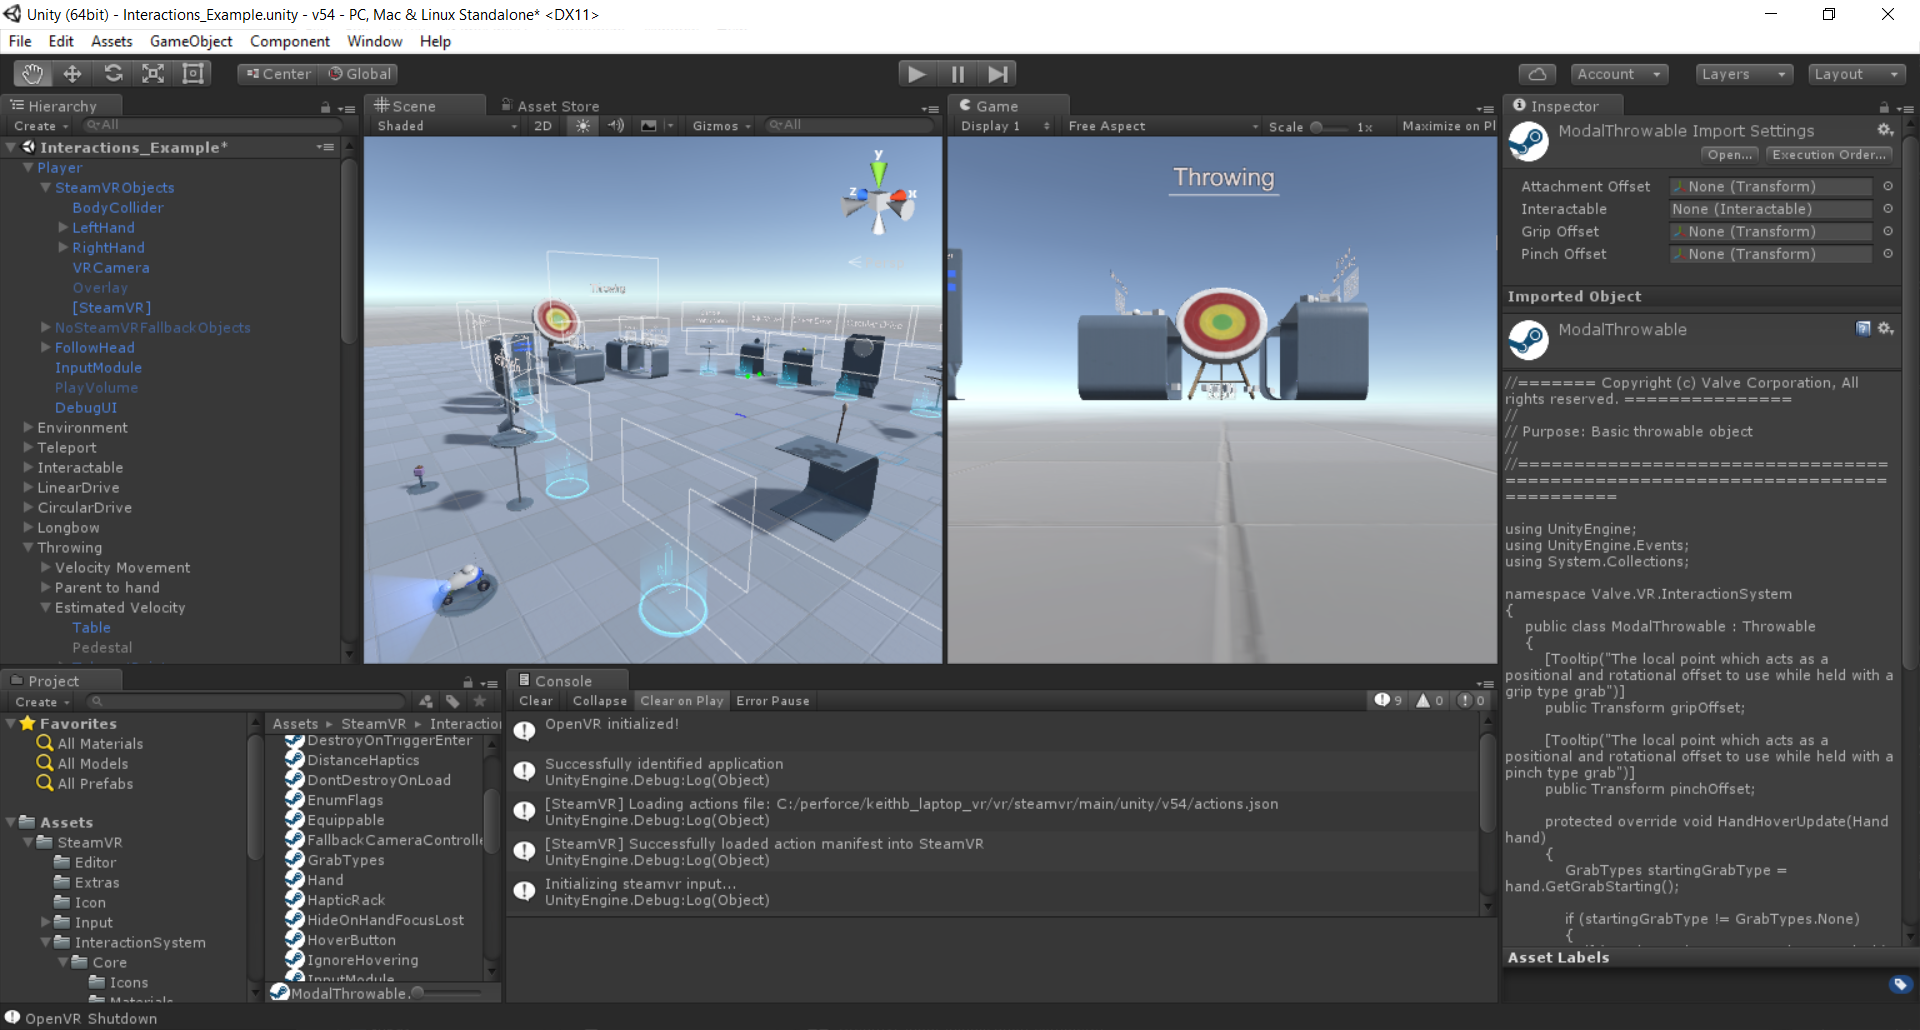Open the Assets menu
This screenshot has width=1920, height=1030.
(x=111, y=41)
